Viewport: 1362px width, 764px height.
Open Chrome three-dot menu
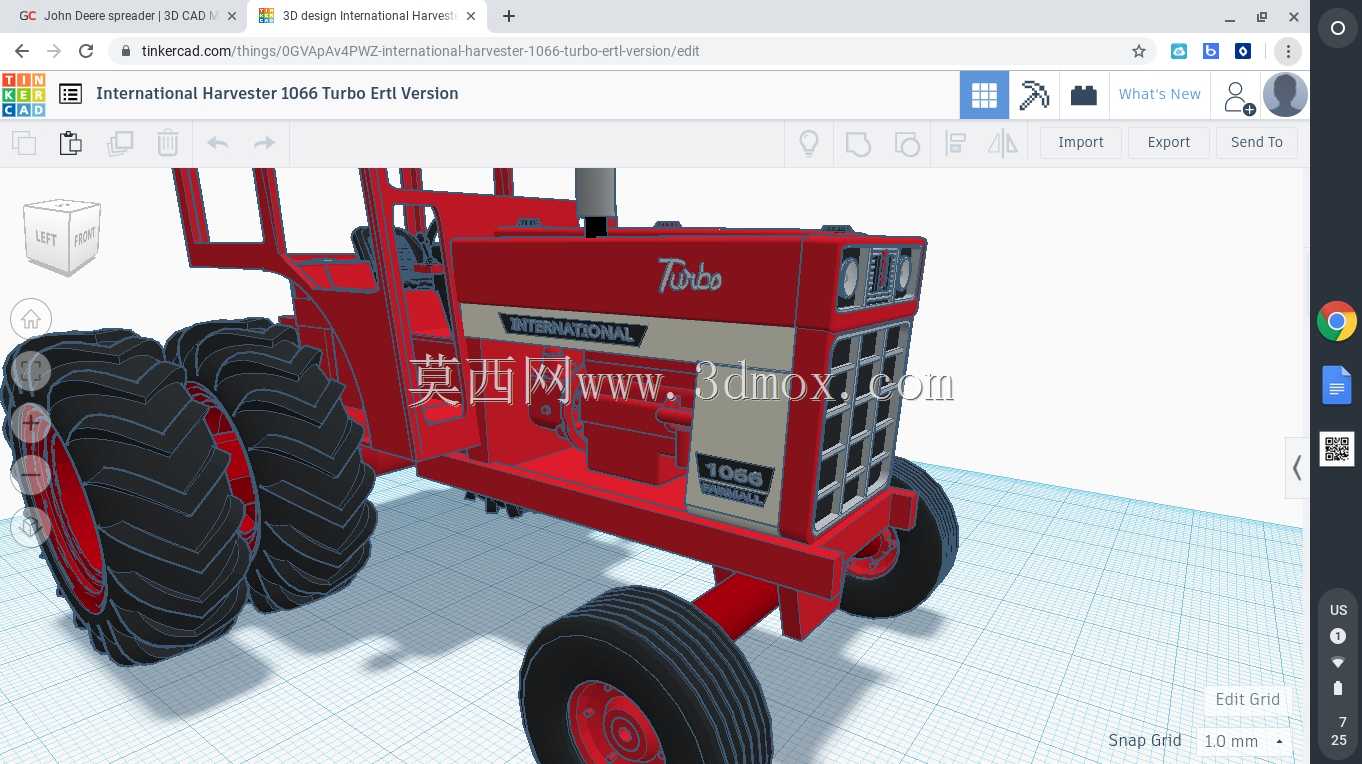point(1288,51)
